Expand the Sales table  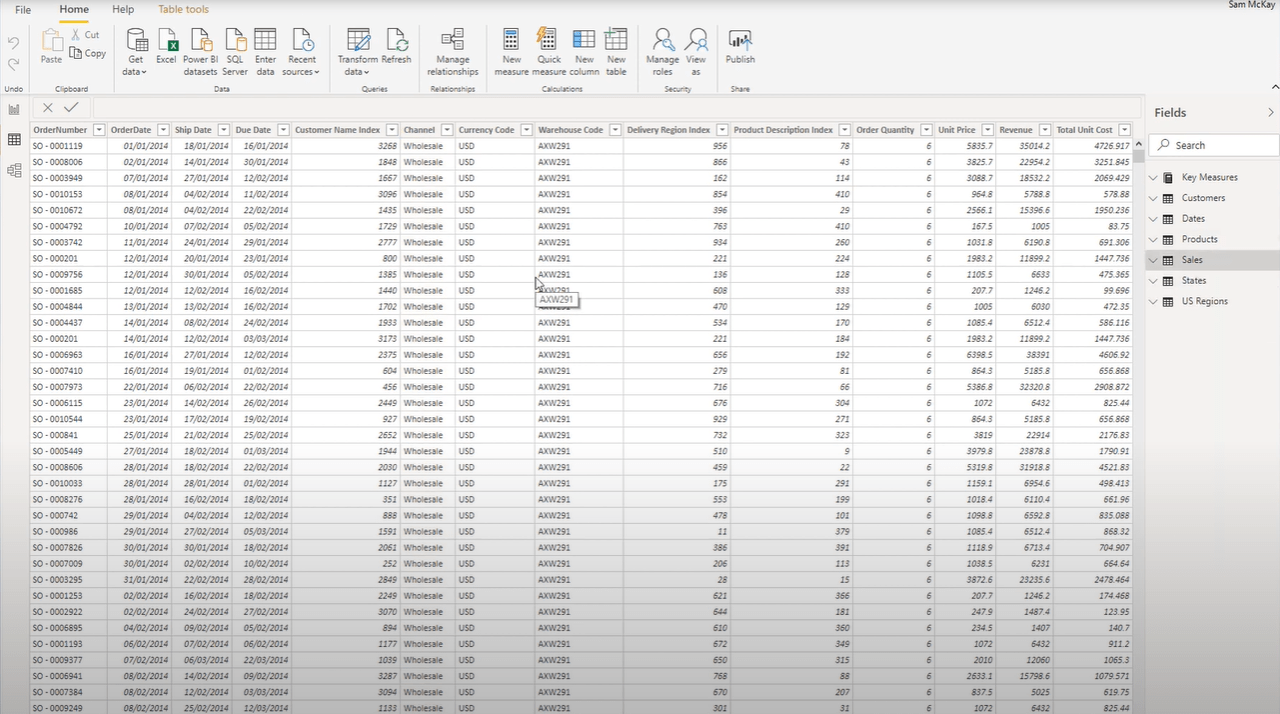[x=1153, y=260]
